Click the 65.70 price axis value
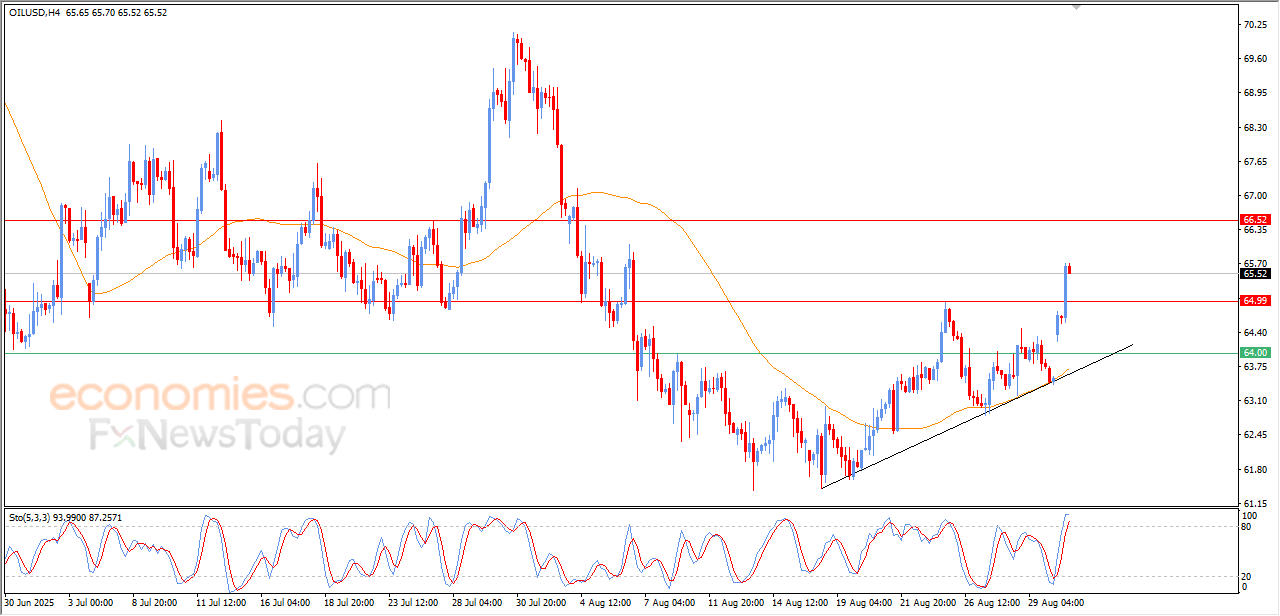This screenshot has width=1280, height=616. (1255, 264)
